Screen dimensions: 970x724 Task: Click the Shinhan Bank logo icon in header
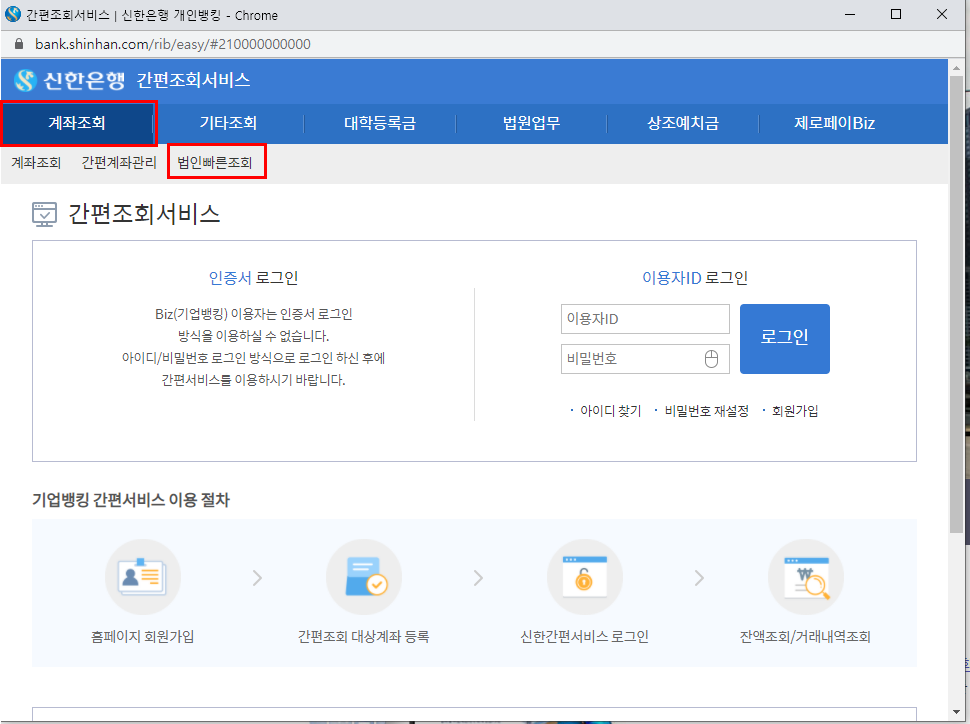point(25,80)
